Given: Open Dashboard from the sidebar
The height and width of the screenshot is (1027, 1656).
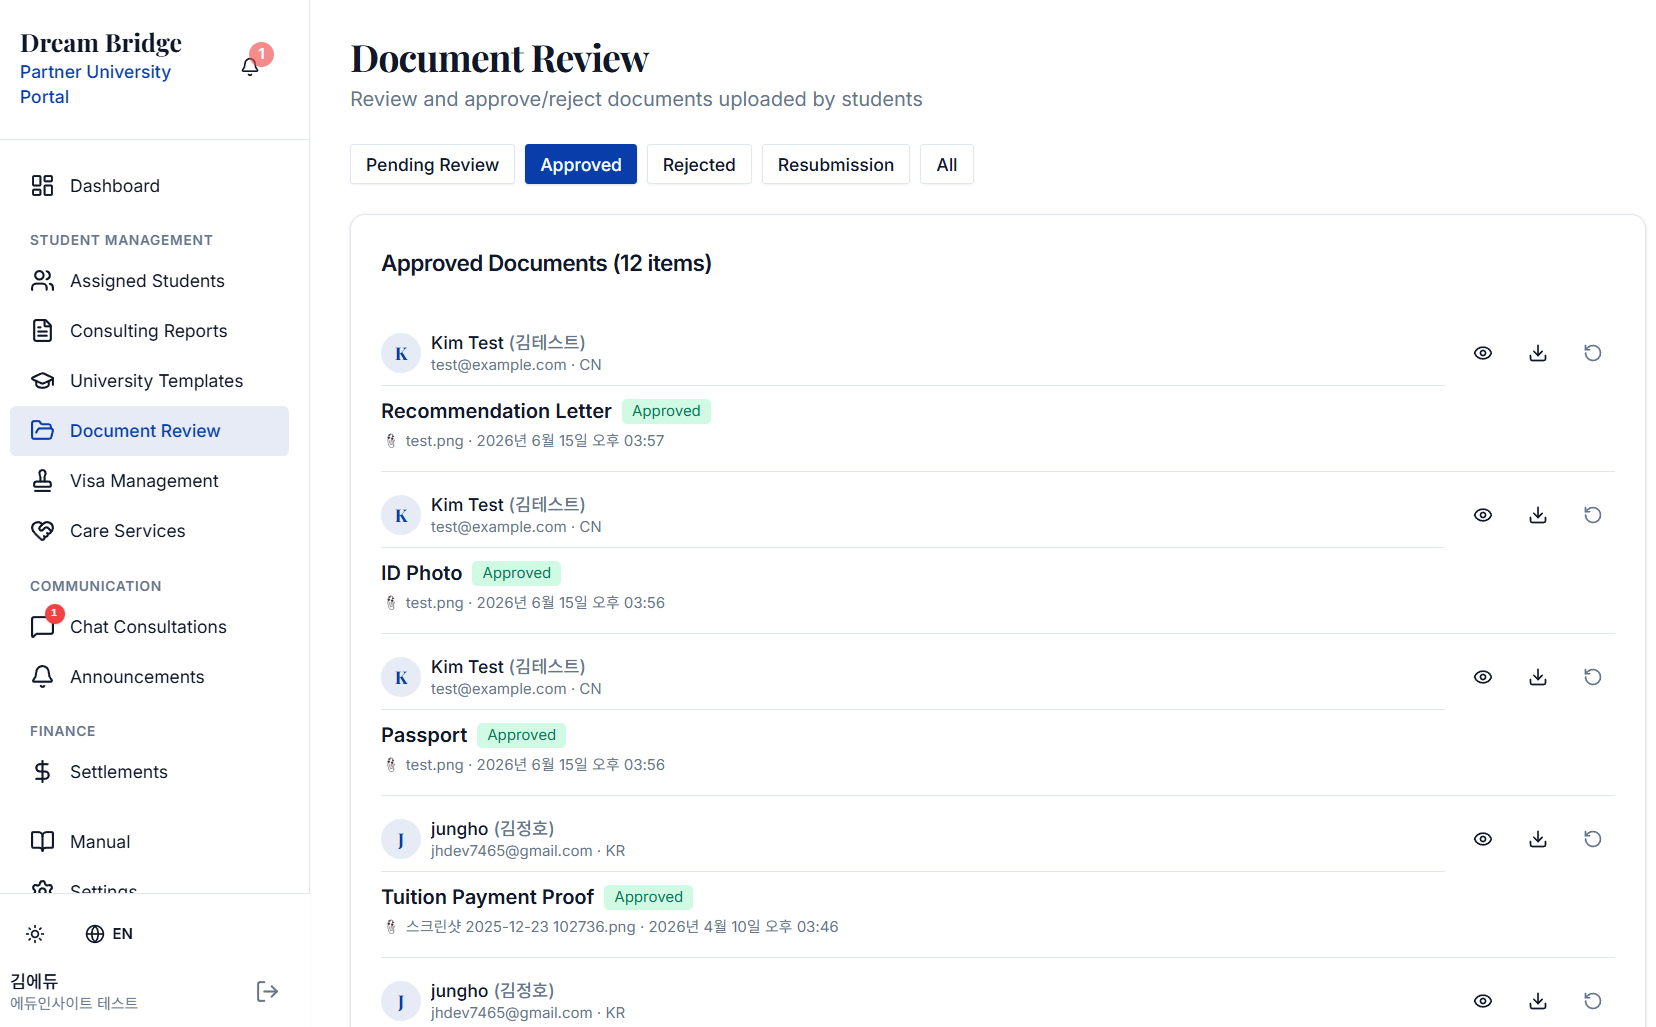Looking at the screenshot, I should coord(149,186).
